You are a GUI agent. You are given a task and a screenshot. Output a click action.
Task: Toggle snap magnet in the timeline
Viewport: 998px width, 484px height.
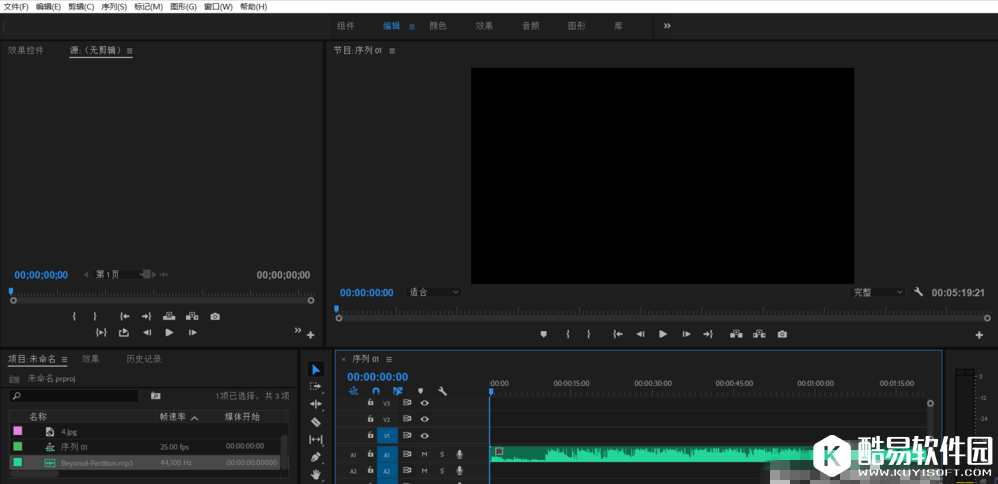click(376, 391)
